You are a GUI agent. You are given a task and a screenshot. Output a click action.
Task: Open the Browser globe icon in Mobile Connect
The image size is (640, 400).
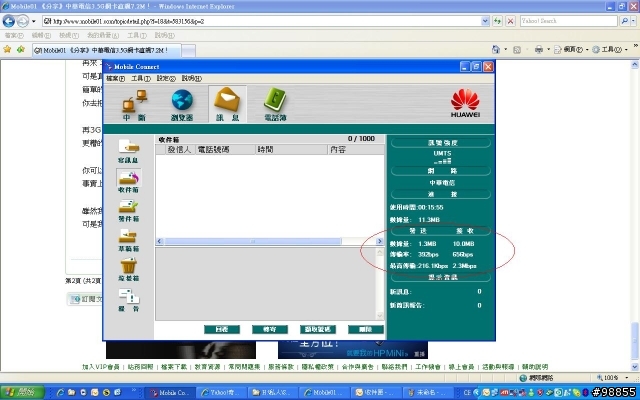(x=182, y=105)
